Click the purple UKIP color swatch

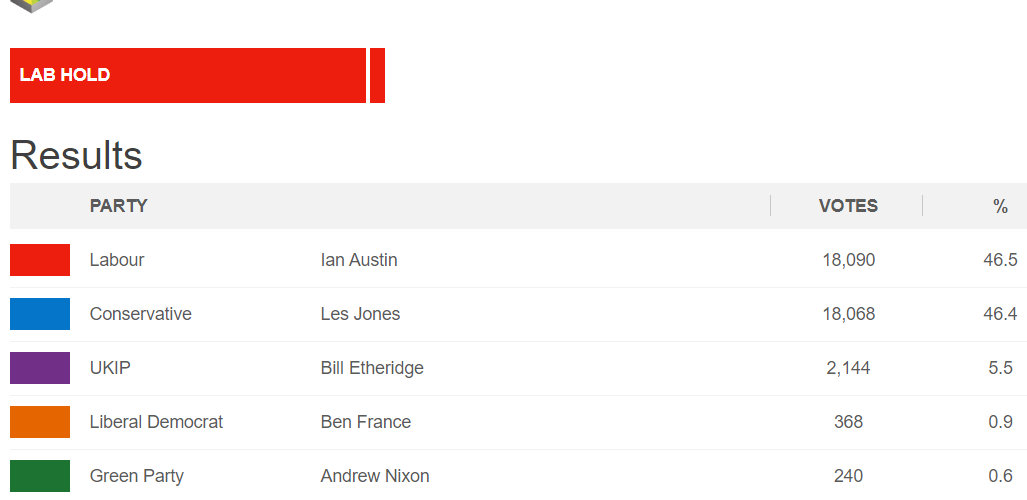(x=40, y=368)
